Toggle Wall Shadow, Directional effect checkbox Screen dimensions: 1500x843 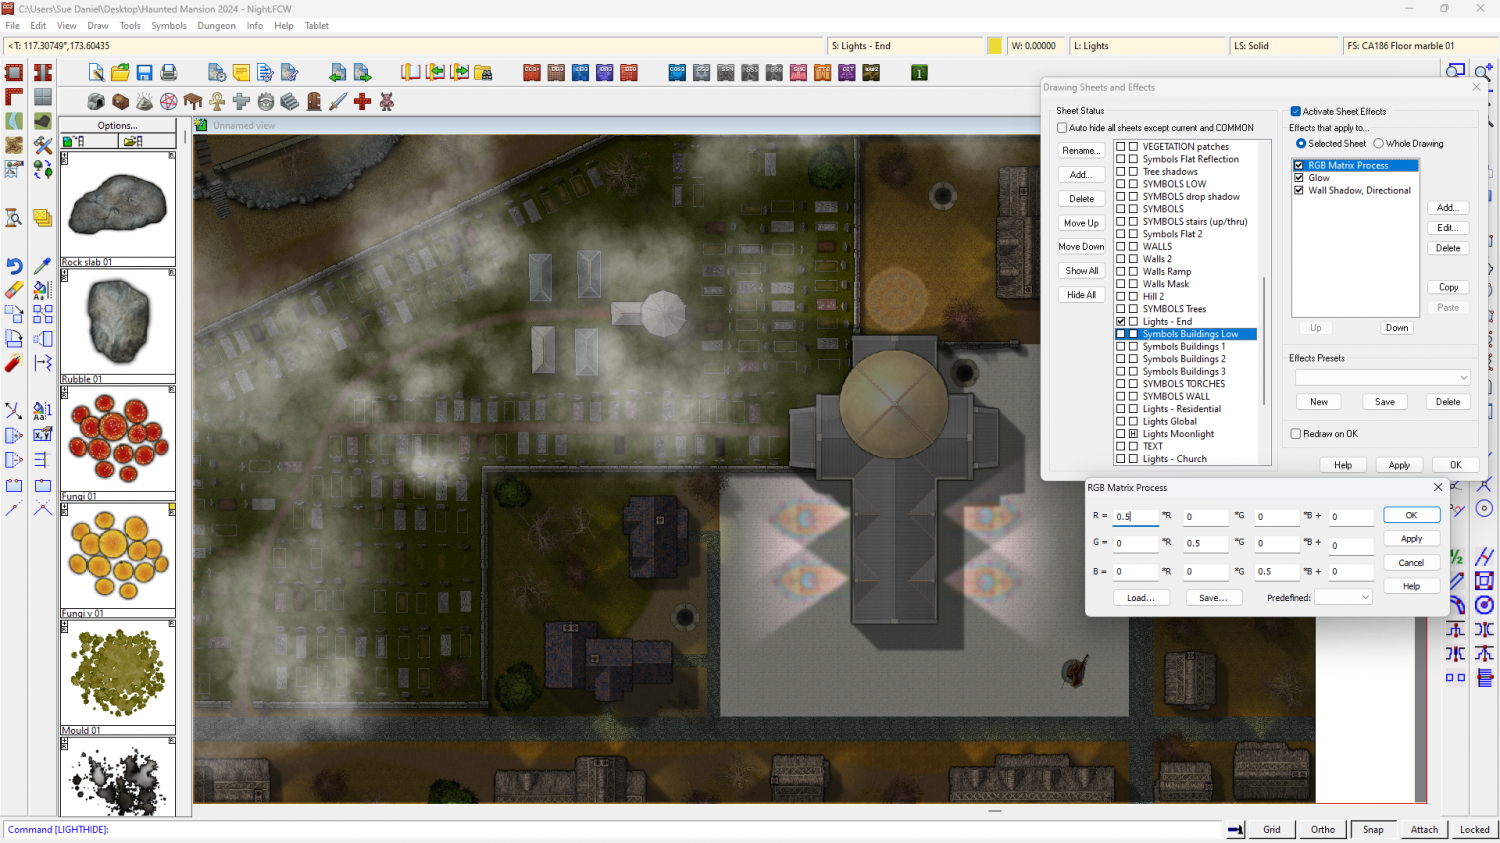[x=1299, y=190]
